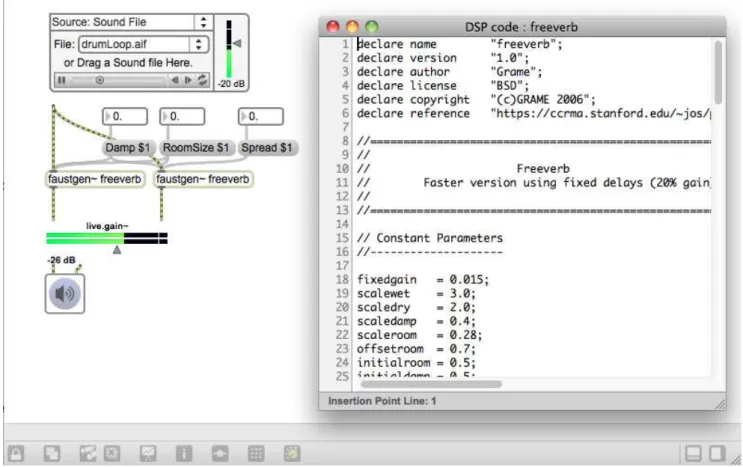Toggle the speaker audio on/off button
Screen dimensions: 743x467
point(65,294)
